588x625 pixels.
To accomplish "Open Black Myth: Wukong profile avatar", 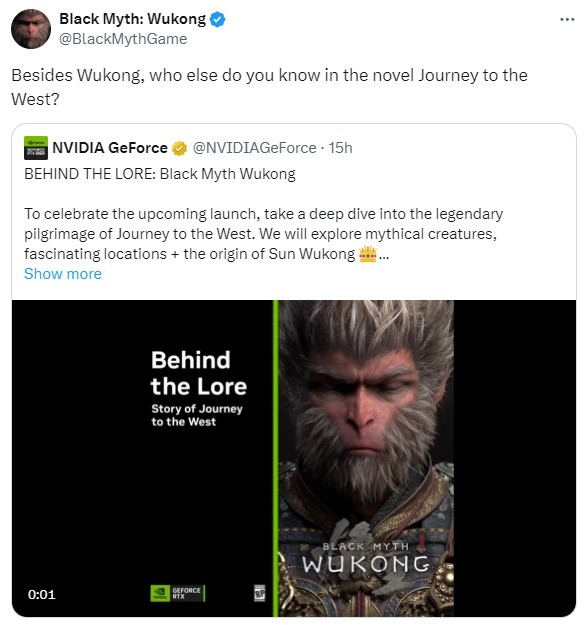I will 31,29.
